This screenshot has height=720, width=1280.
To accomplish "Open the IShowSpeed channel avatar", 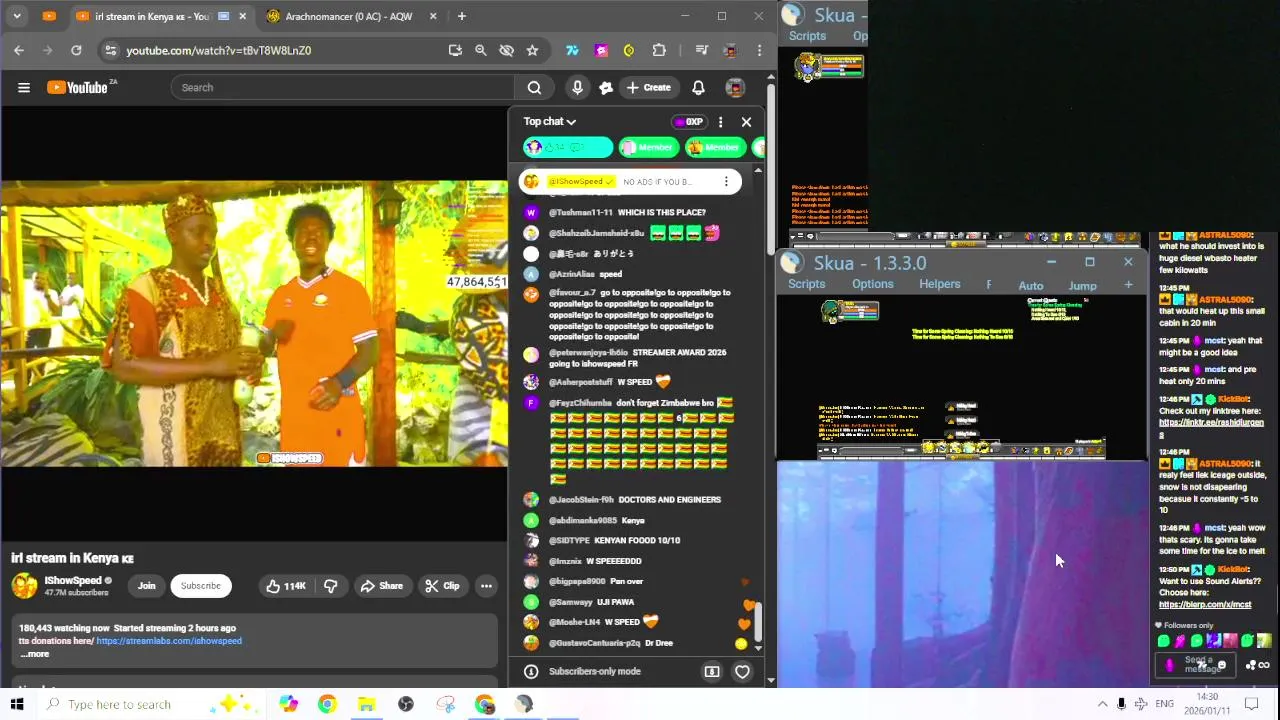I will (24, 586).
